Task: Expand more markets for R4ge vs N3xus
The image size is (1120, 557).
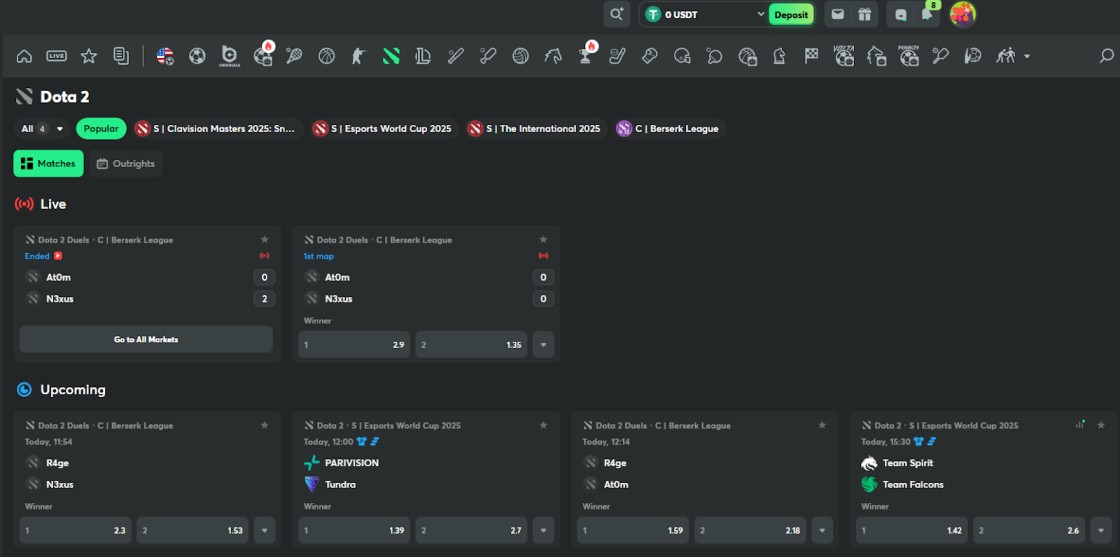Action: tap(264, 530)
